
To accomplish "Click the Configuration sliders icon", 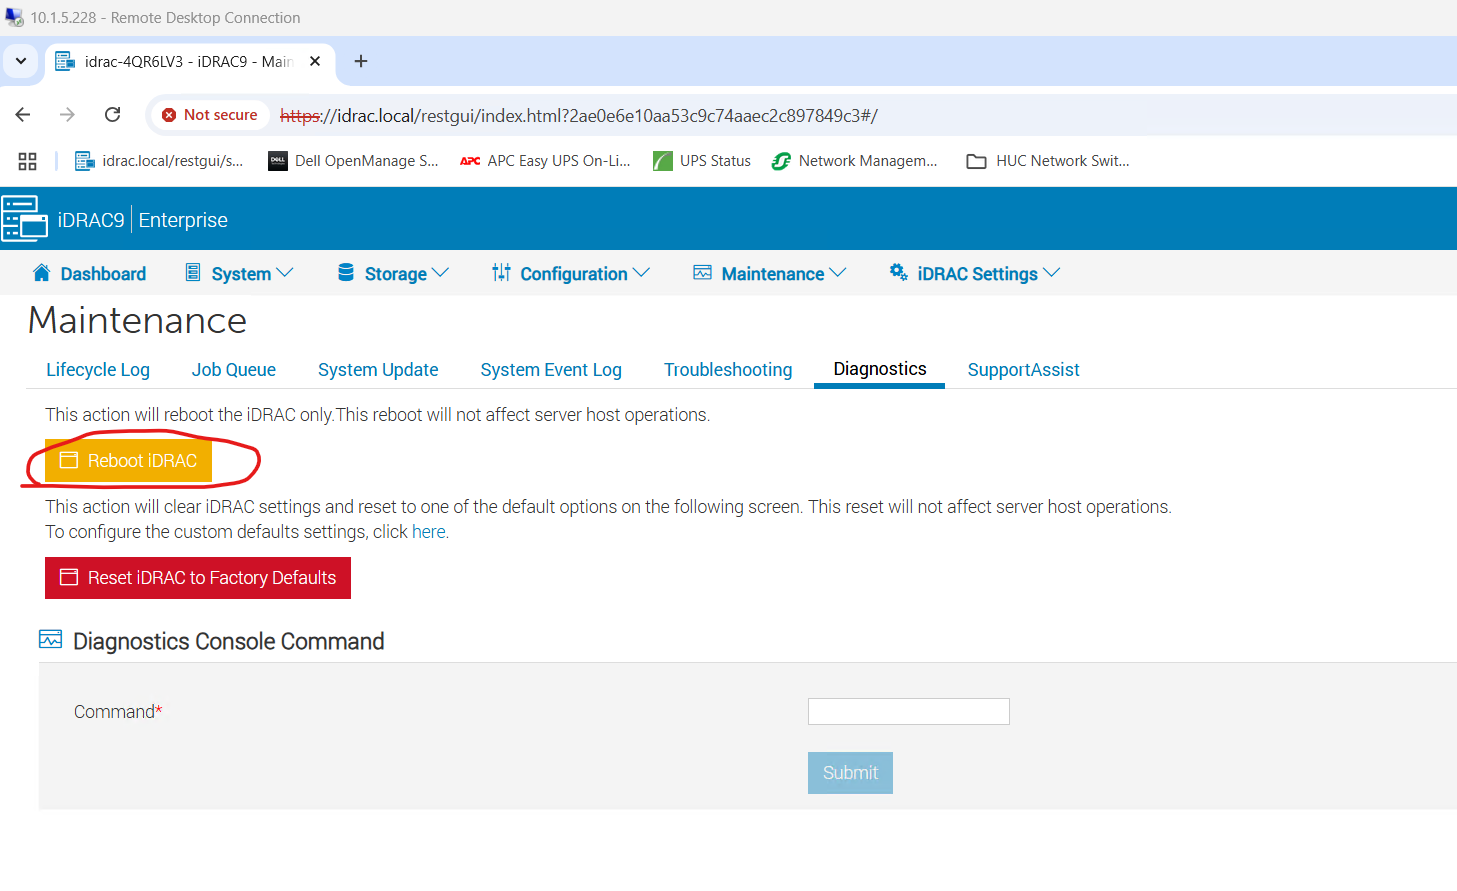I will click(x=501, y=272).
